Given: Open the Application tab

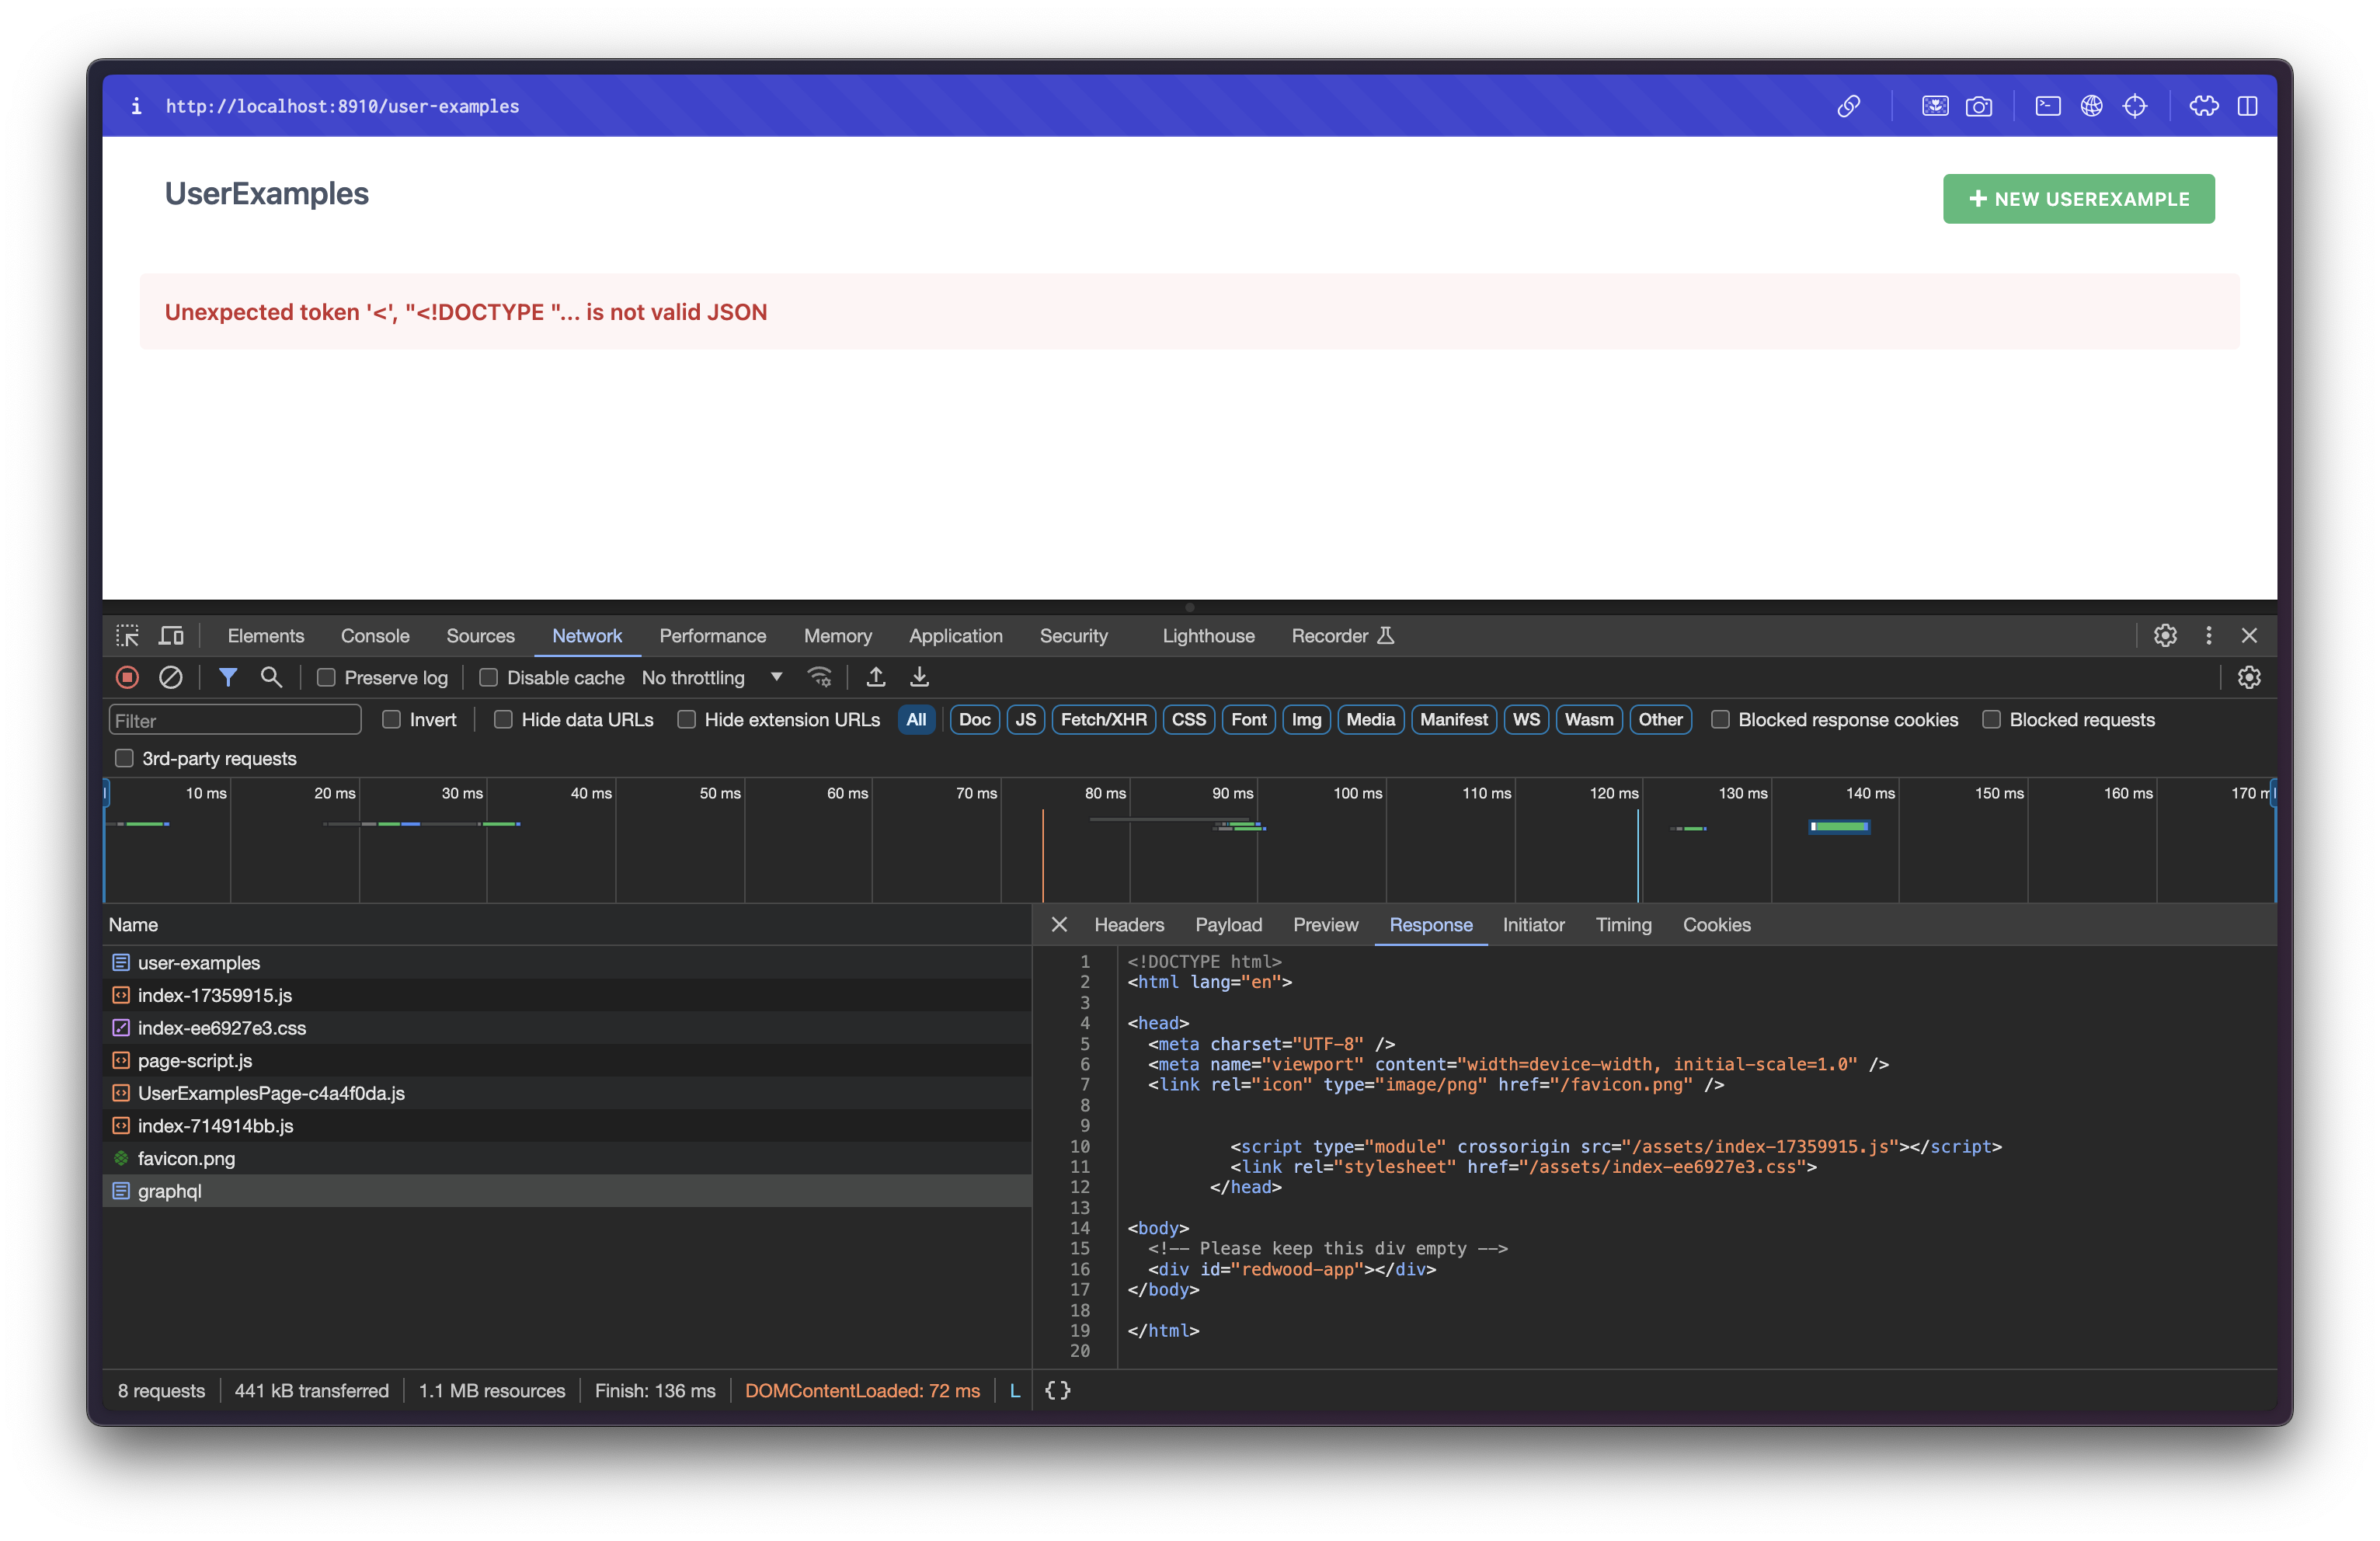Looking at the screenshot, I should tap(955, 636).
